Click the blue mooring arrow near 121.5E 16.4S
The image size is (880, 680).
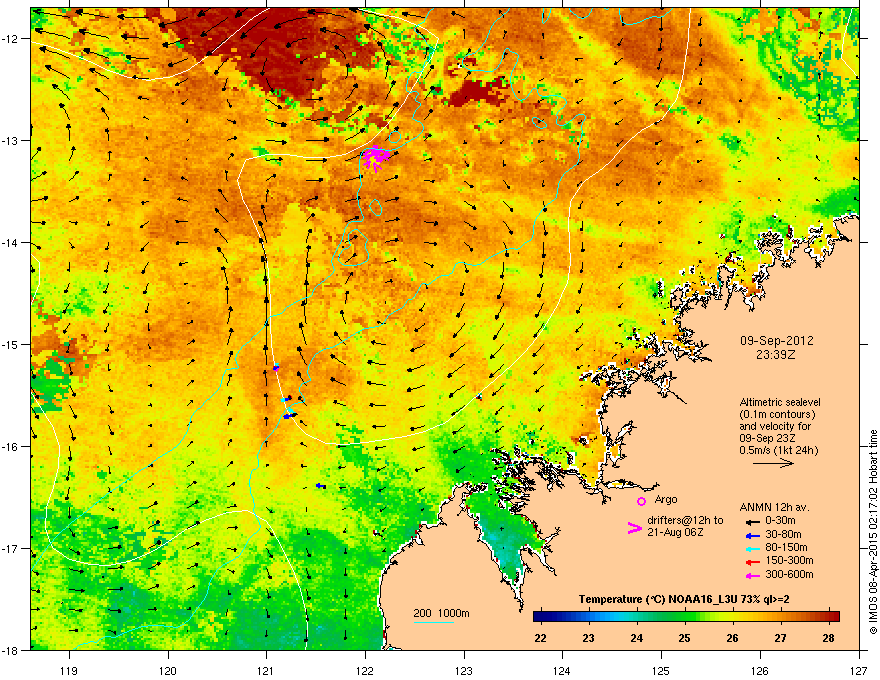pos(320,485)
